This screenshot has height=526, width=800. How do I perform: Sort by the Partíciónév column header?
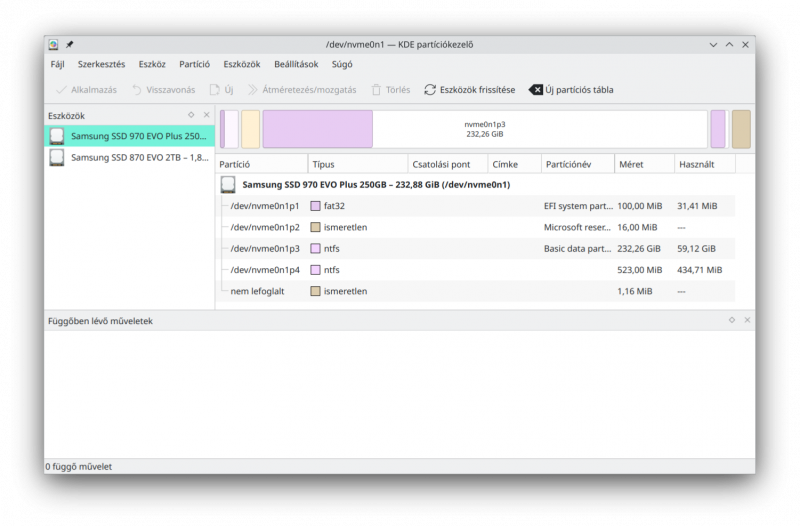tap(578, 164)
